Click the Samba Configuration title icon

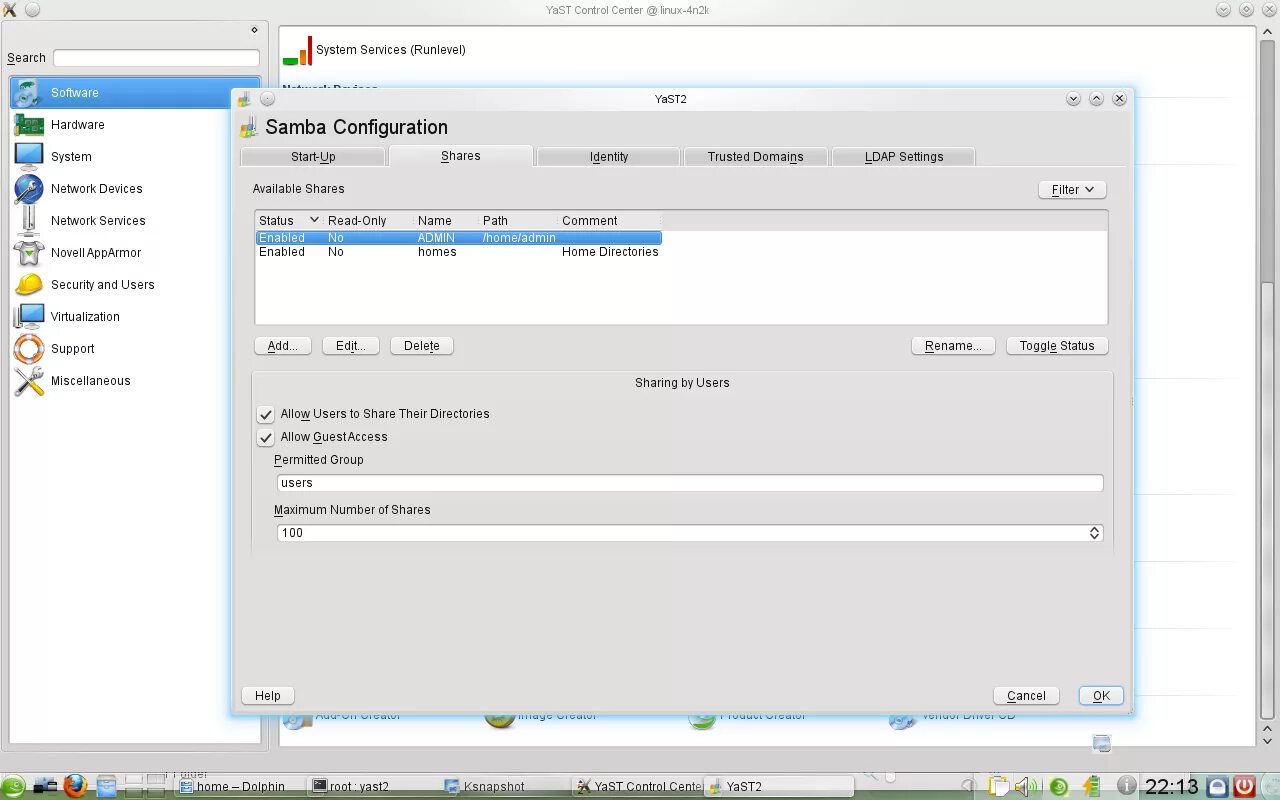click(x=248, y=127)
